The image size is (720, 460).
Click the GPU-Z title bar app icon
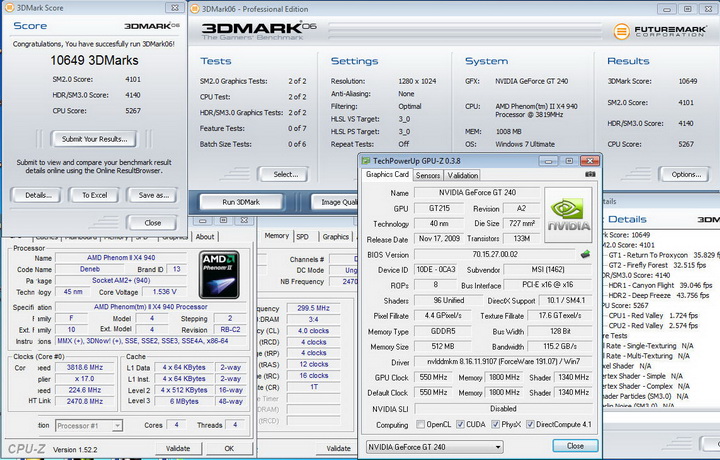tap(366, 161)
